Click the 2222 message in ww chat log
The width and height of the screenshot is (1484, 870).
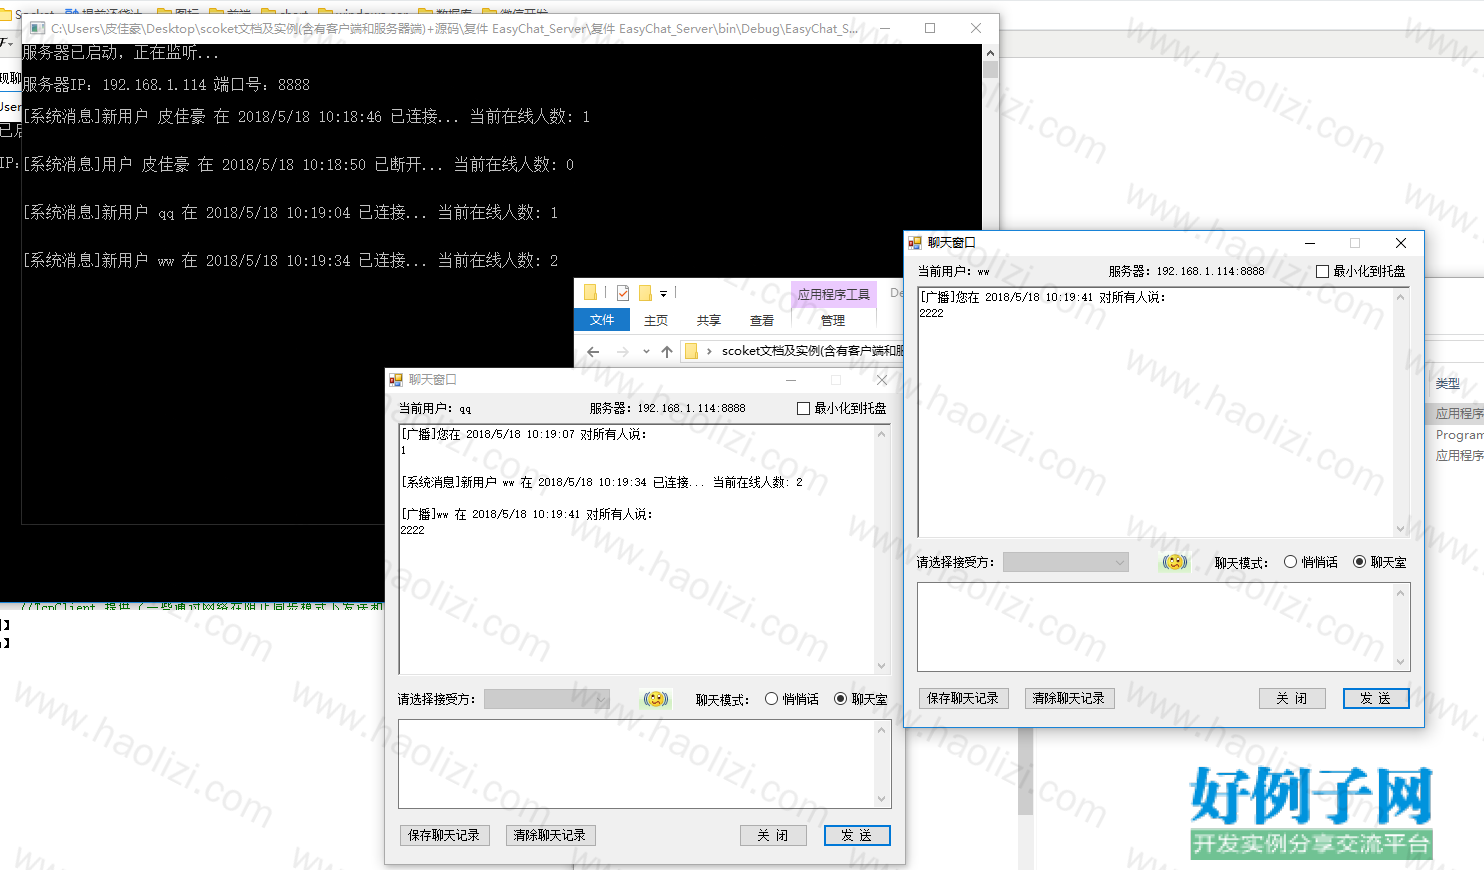pos(931,313)
